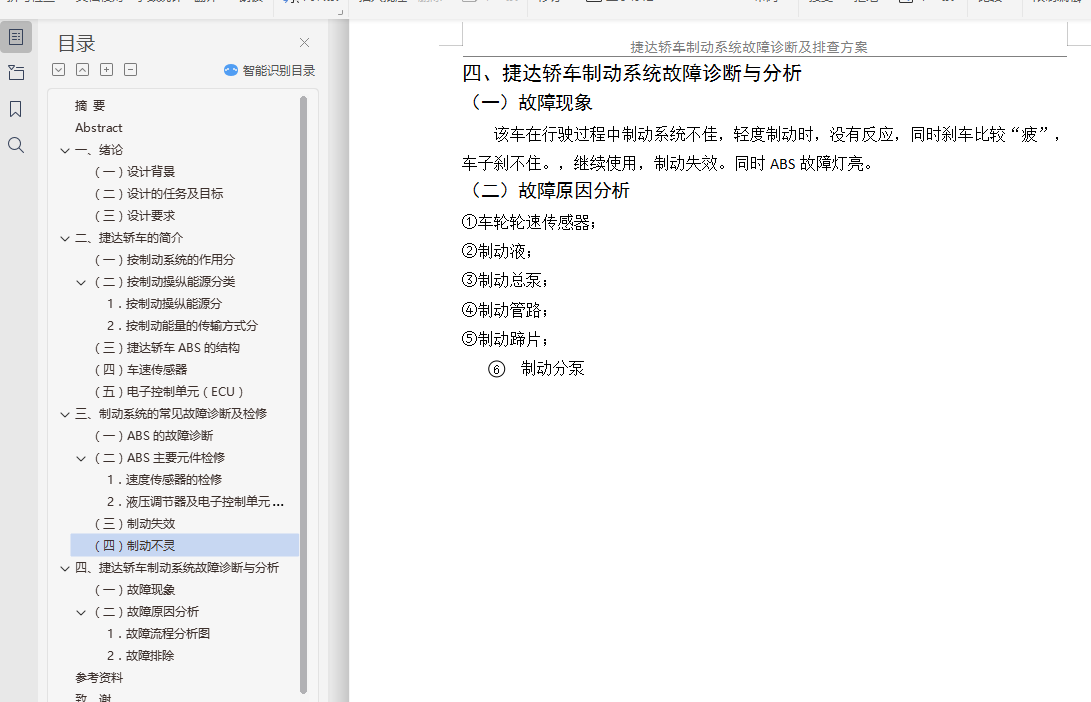Viewport: 1091px width, 702px height.
Task: Click 智能识别目录 button
Action: coord(270,70)
